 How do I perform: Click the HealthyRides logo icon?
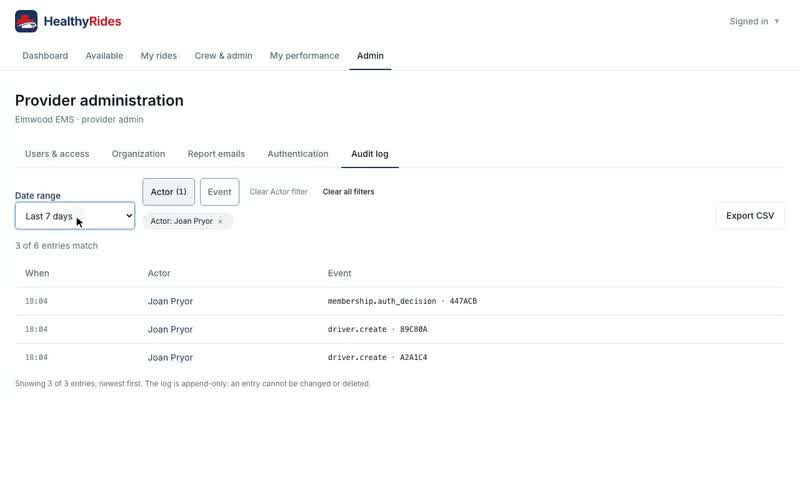click(x=26, y=21)
